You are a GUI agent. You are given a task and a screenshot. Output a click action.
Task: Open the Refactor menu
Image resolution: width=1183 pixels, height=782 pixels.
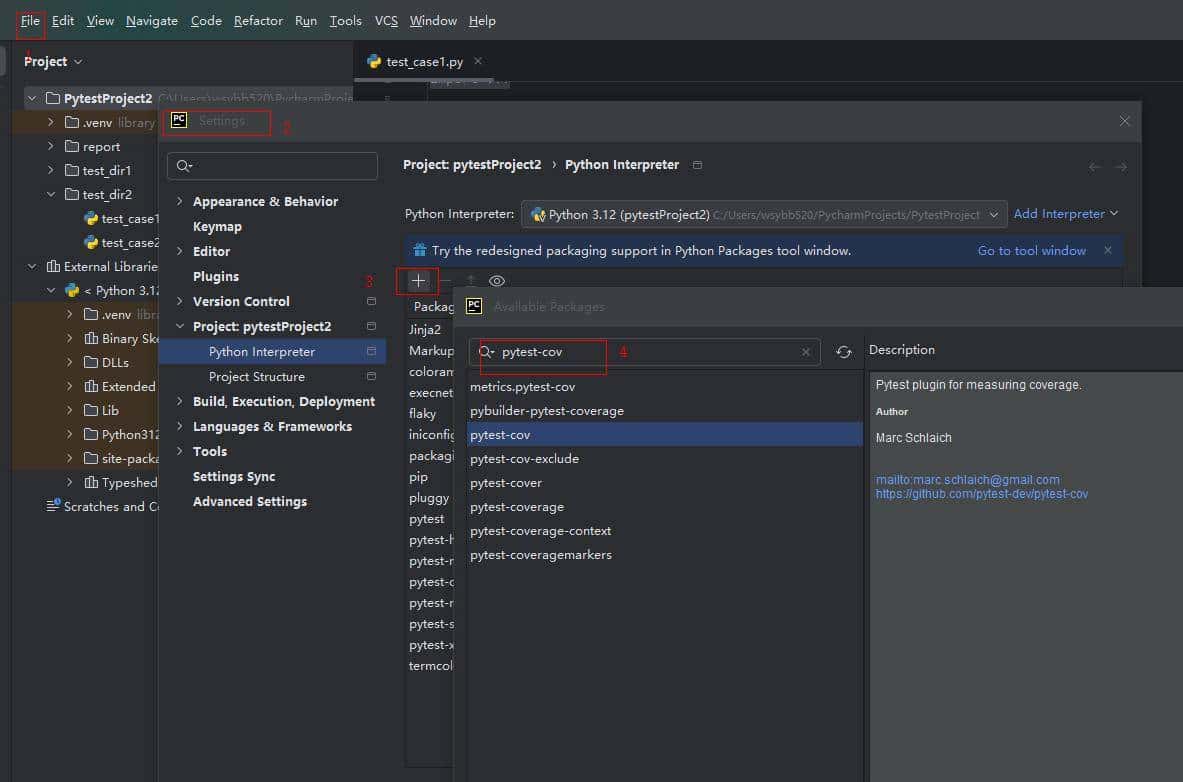point(258,20)
